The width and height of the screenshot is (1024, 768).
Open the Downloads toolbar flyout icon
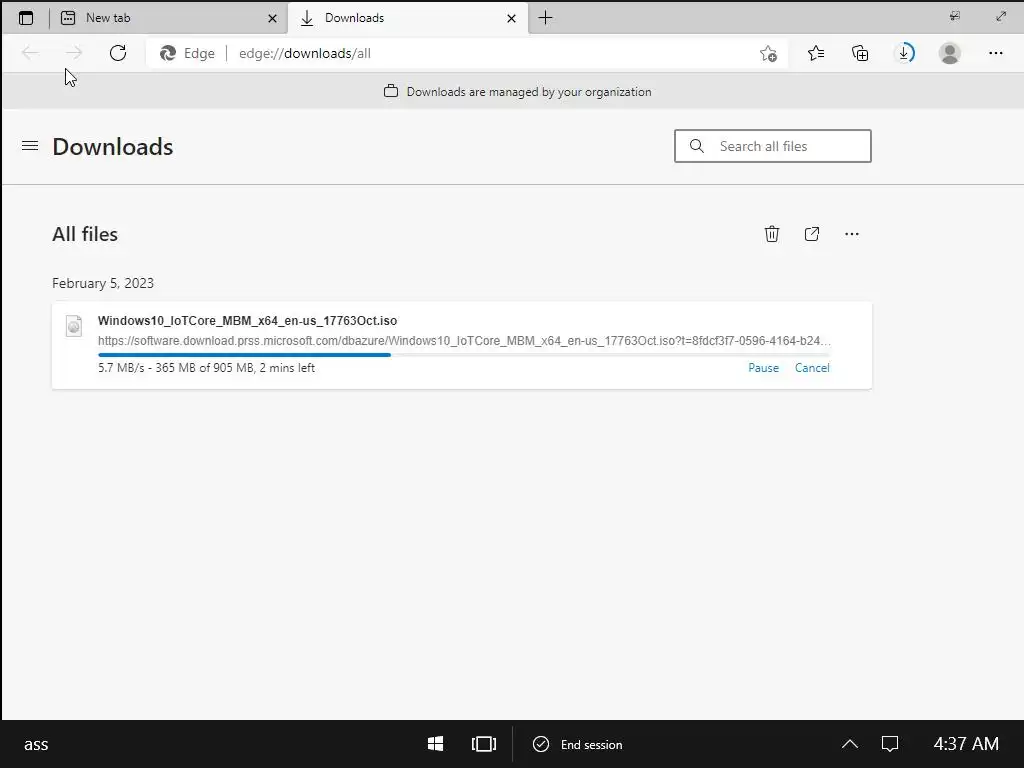point(904,53)
